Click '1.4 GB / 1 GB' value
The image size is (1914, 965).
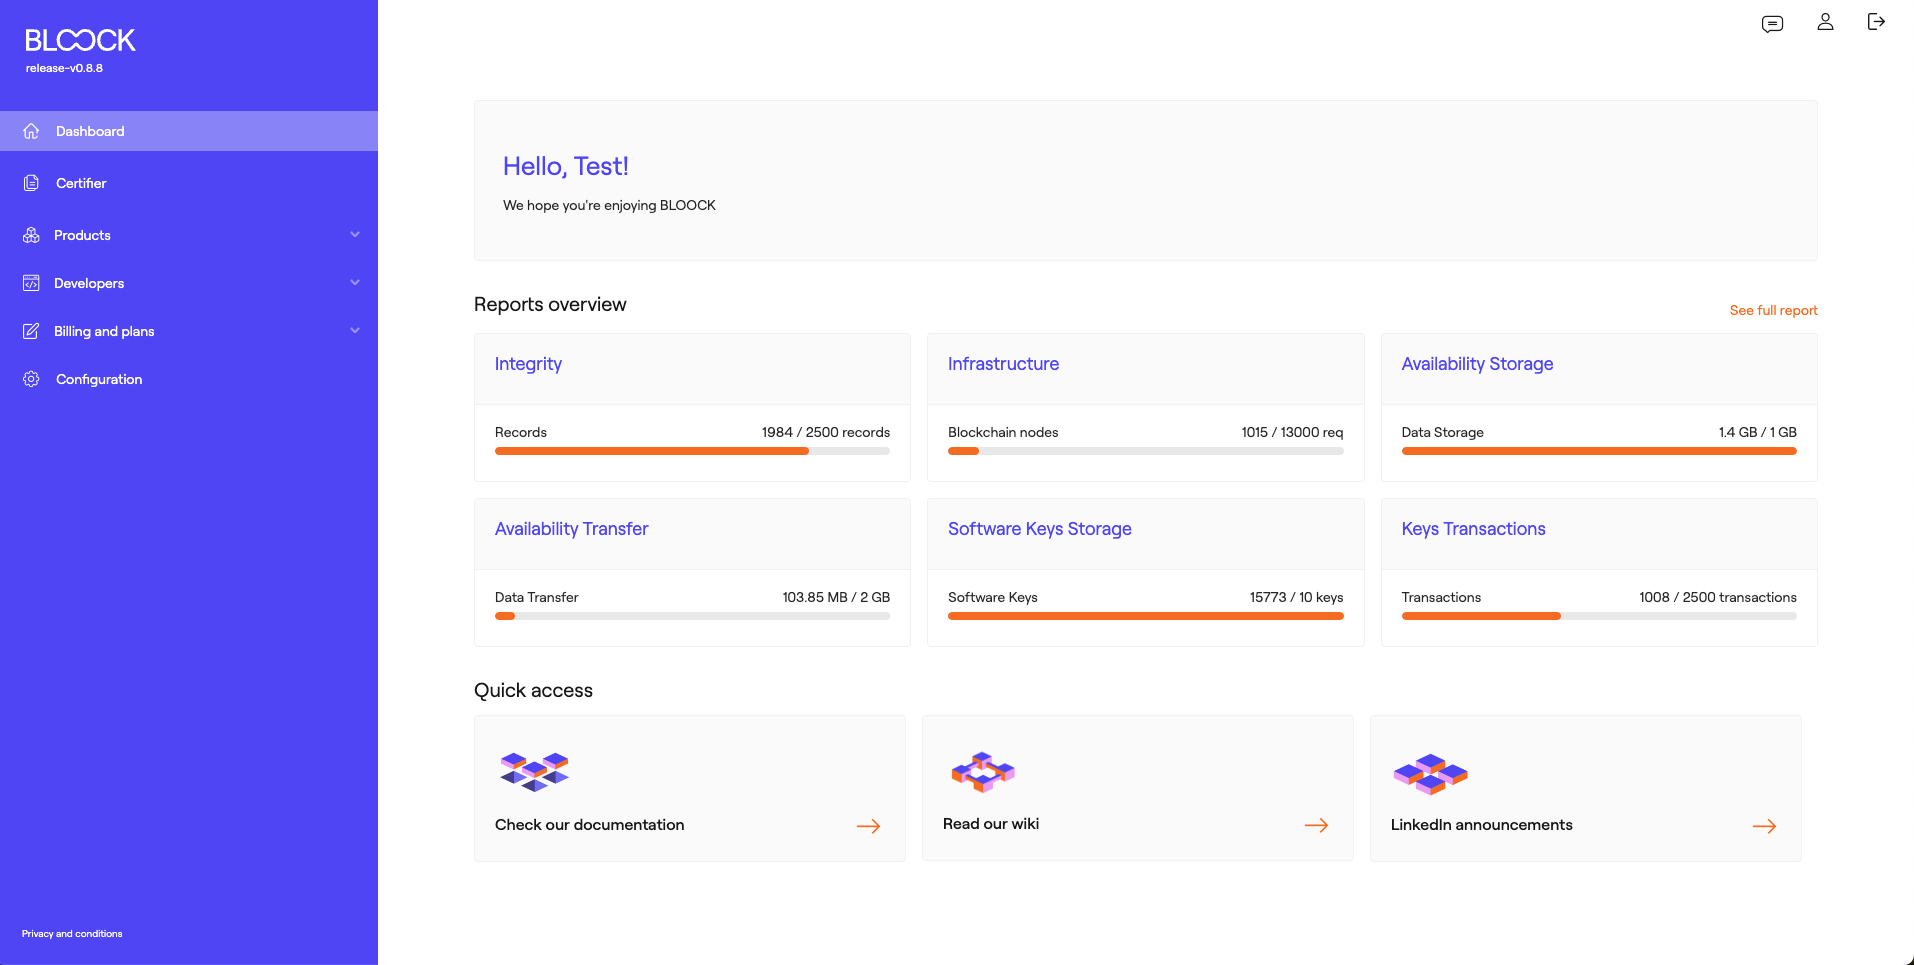click(x=1757, y=432)
